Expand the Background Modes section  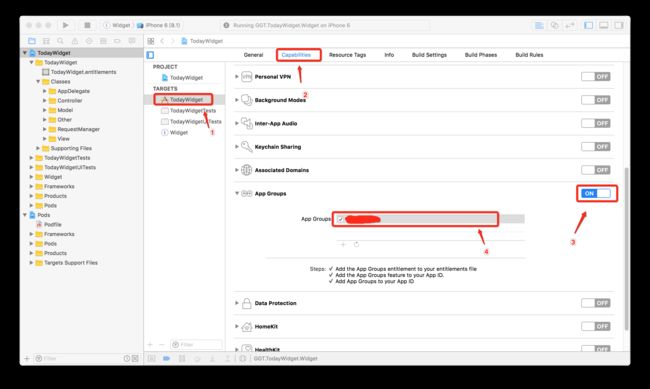tap(237, 100)
